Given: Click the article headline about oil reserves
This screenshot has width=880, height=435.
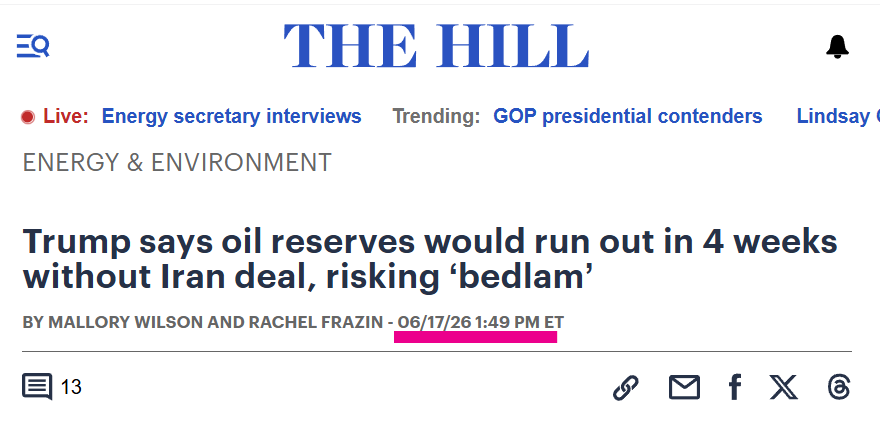Looking at the screenshot, I should (x=430, y=259).
